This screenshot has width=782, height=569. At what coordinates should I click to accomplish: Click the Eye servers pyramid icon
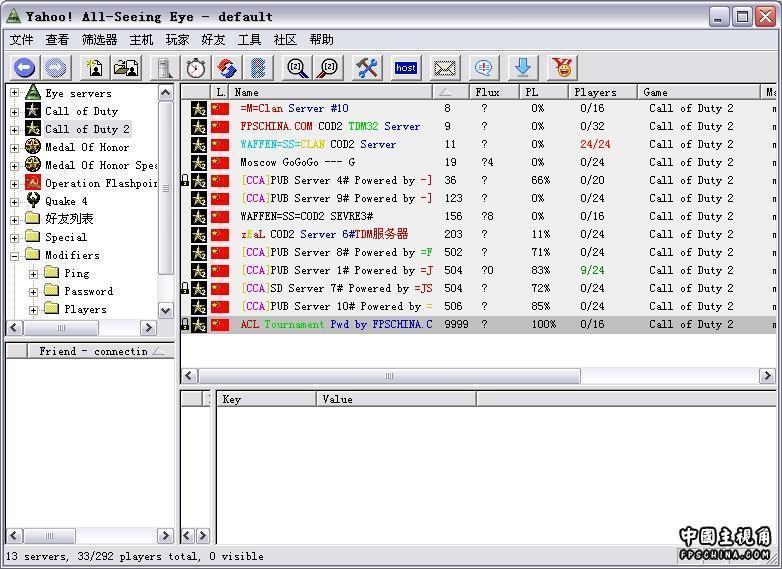33,92
